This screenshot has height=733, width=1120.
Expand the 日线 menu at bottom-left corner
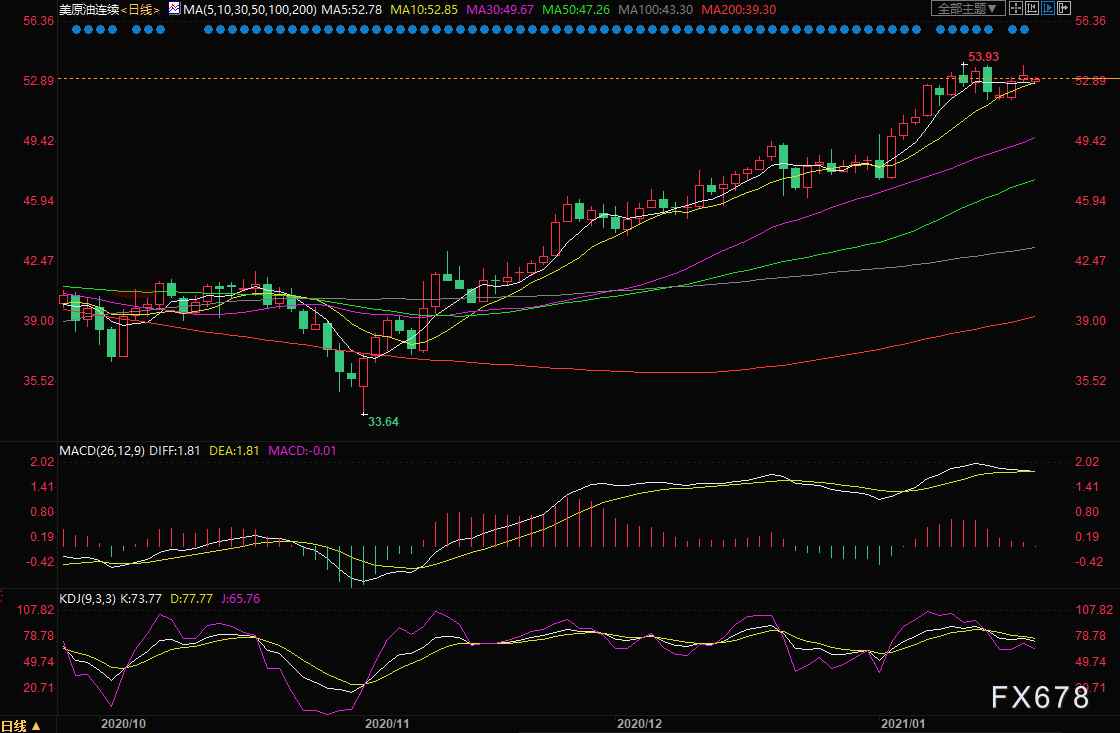pos(21,725)
